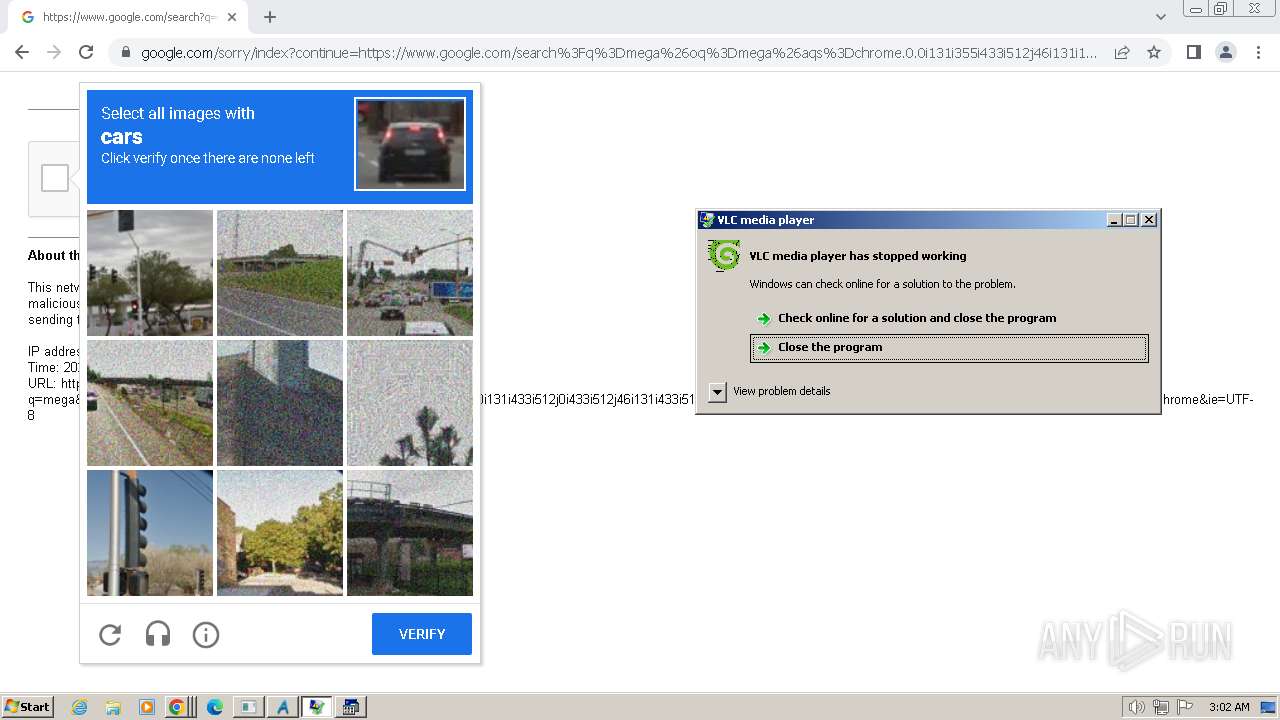Screen dimensions: 1280x720
Task: Select tile with close-up traffic signal pole
Action: [x=150, y=533]
